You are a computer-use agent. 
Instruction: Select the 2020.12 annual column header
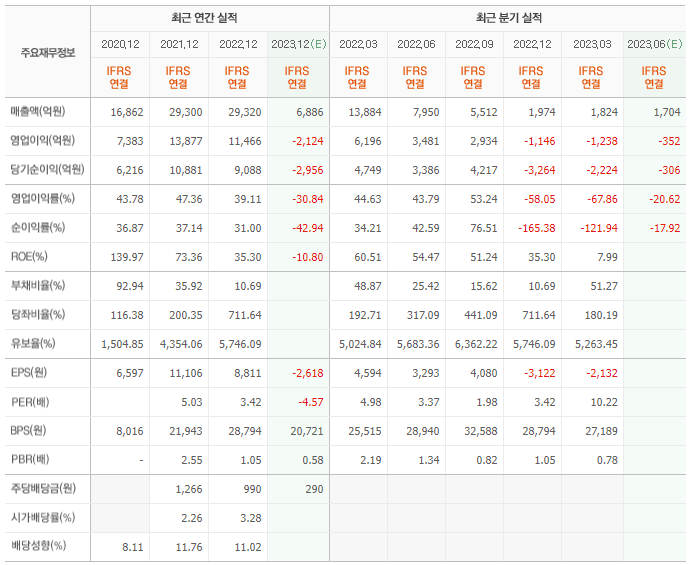click(x=120, y=44)
